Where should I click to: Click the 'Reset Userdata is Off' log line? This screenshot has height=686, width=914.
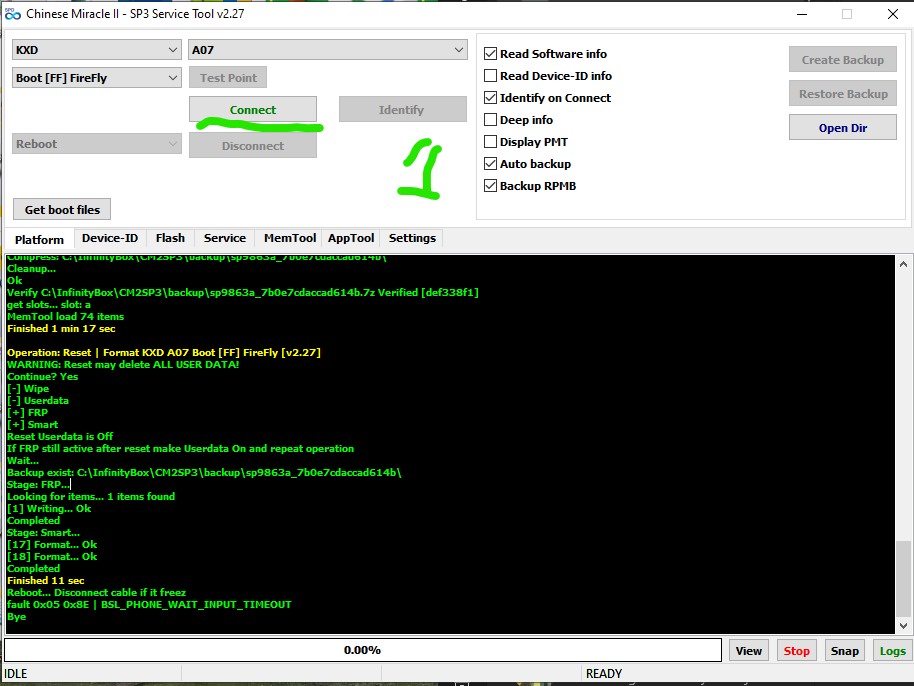pyautogui.click(x=60, y=436)
